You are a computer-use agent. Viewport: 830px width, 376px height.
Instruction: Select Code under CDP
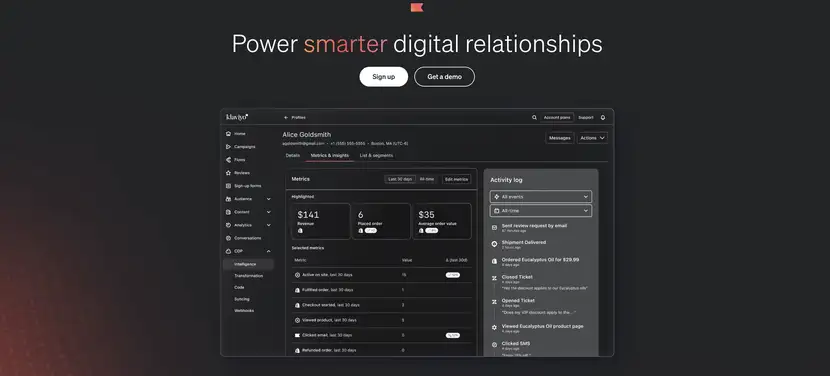(x=239, y=288)
